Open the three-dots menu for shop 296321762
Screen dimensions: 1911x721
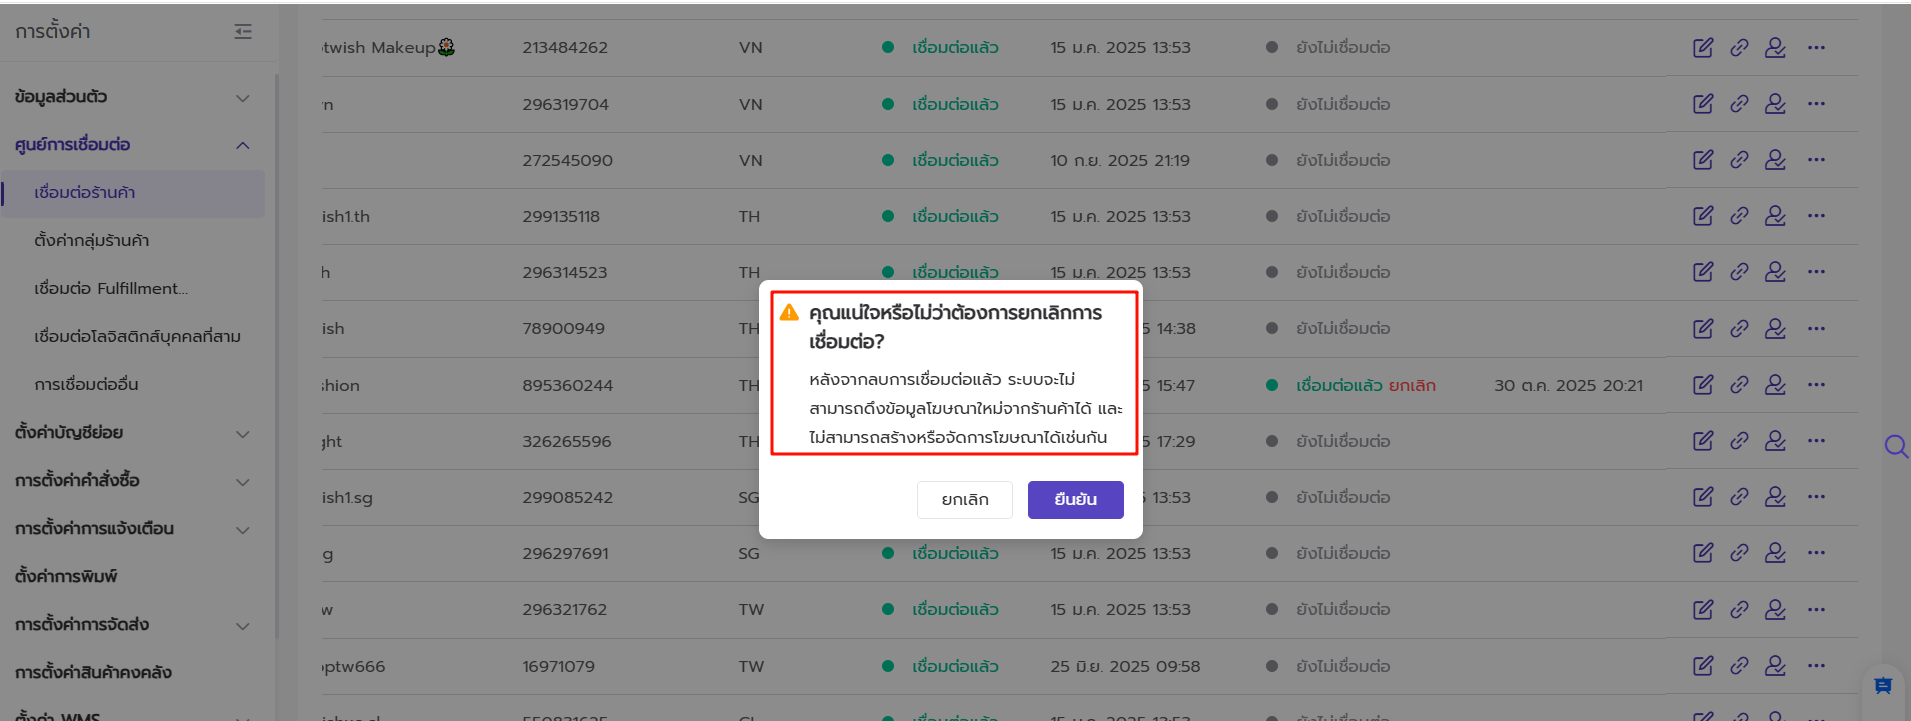pos(1816,609)
